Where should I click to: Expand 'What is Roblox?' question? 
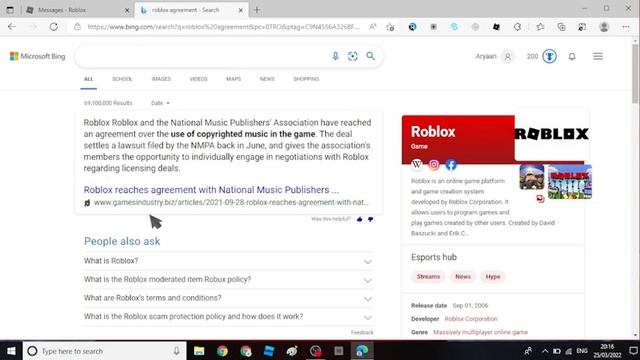point(228,261)
